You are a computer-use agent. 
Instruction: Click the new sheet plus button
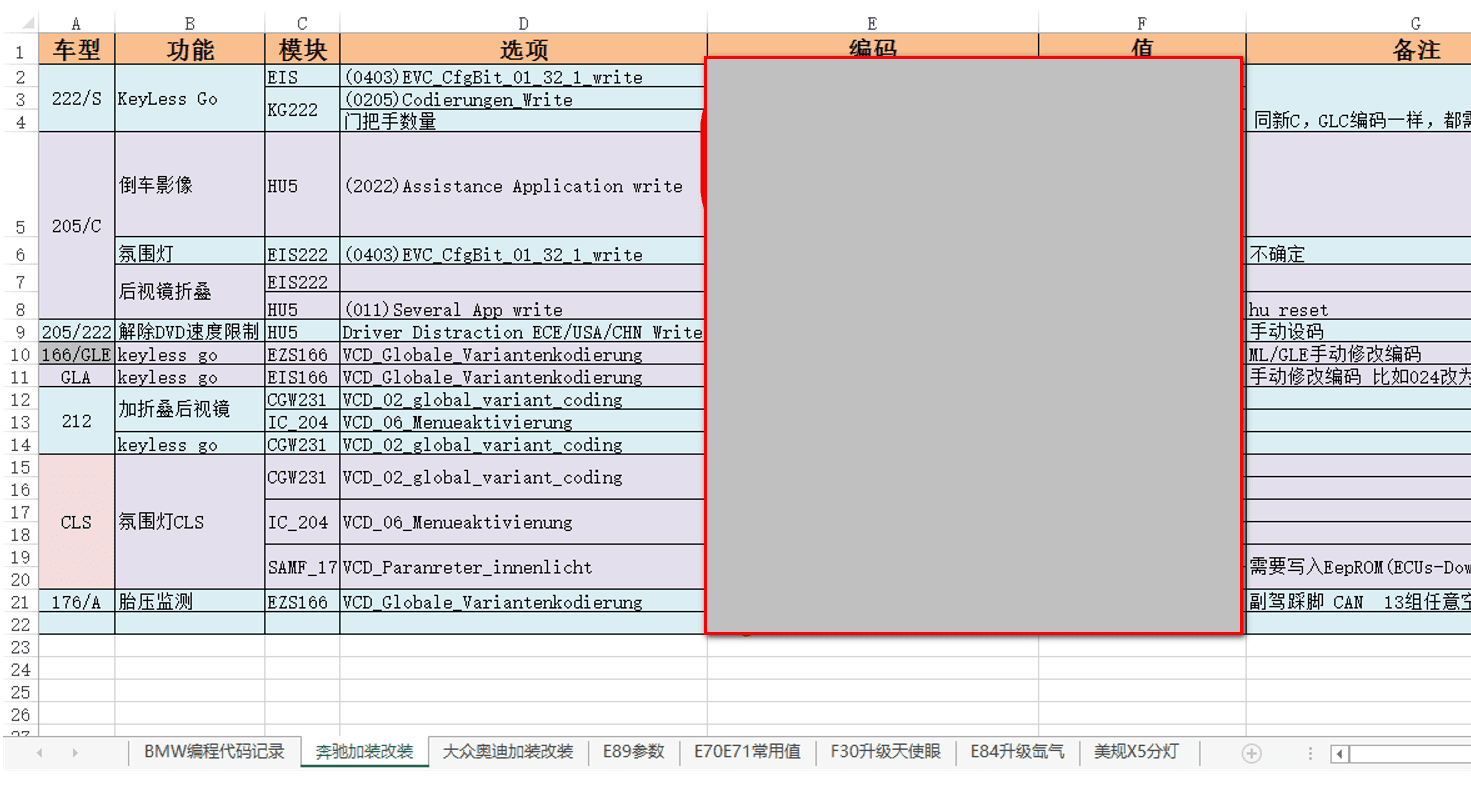pyautogui.click(x=1251, y=753)
